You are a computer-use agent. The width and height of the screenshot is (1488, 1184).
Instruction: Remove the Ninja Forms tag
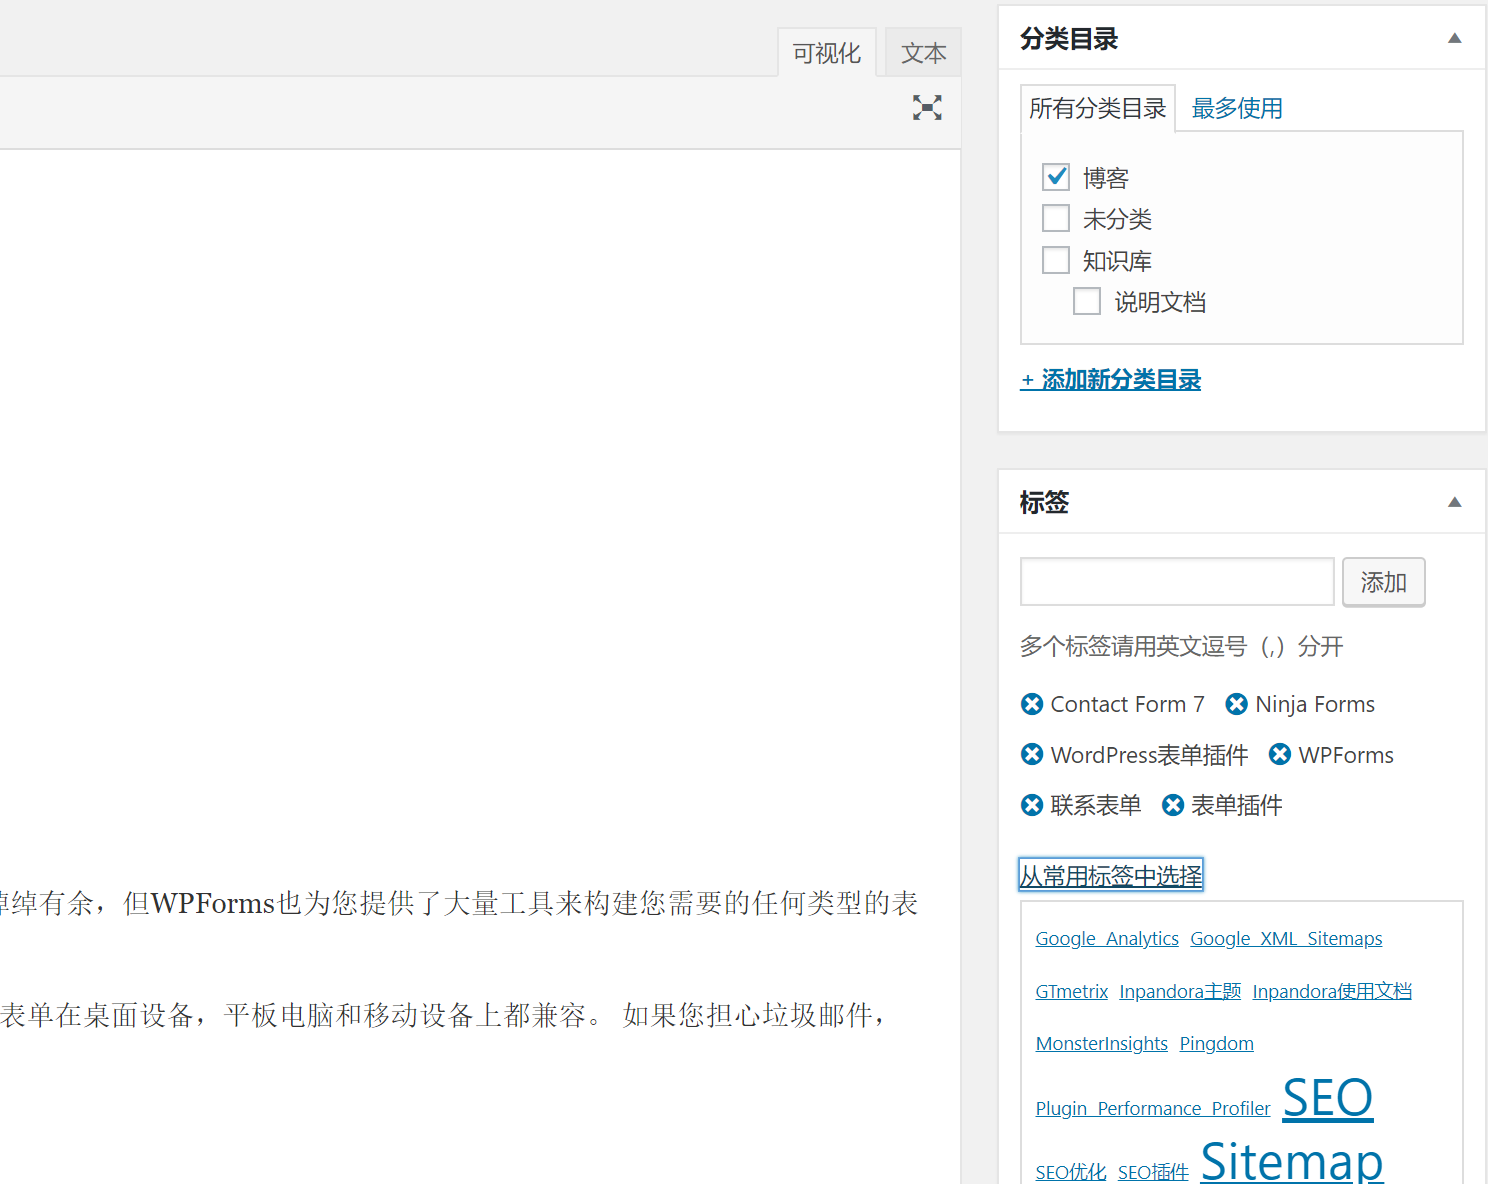(1236, 704)
